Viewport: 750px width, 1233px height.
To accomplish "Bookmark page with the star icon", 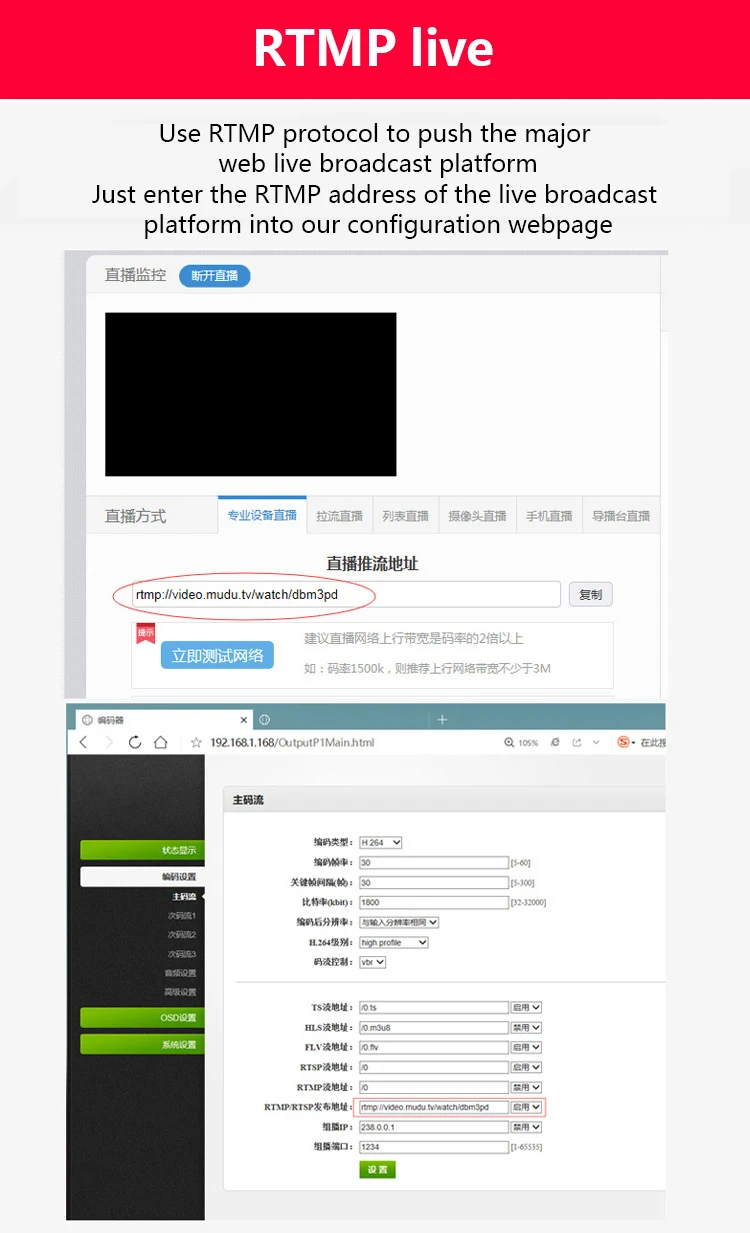I will pos(197,743).
